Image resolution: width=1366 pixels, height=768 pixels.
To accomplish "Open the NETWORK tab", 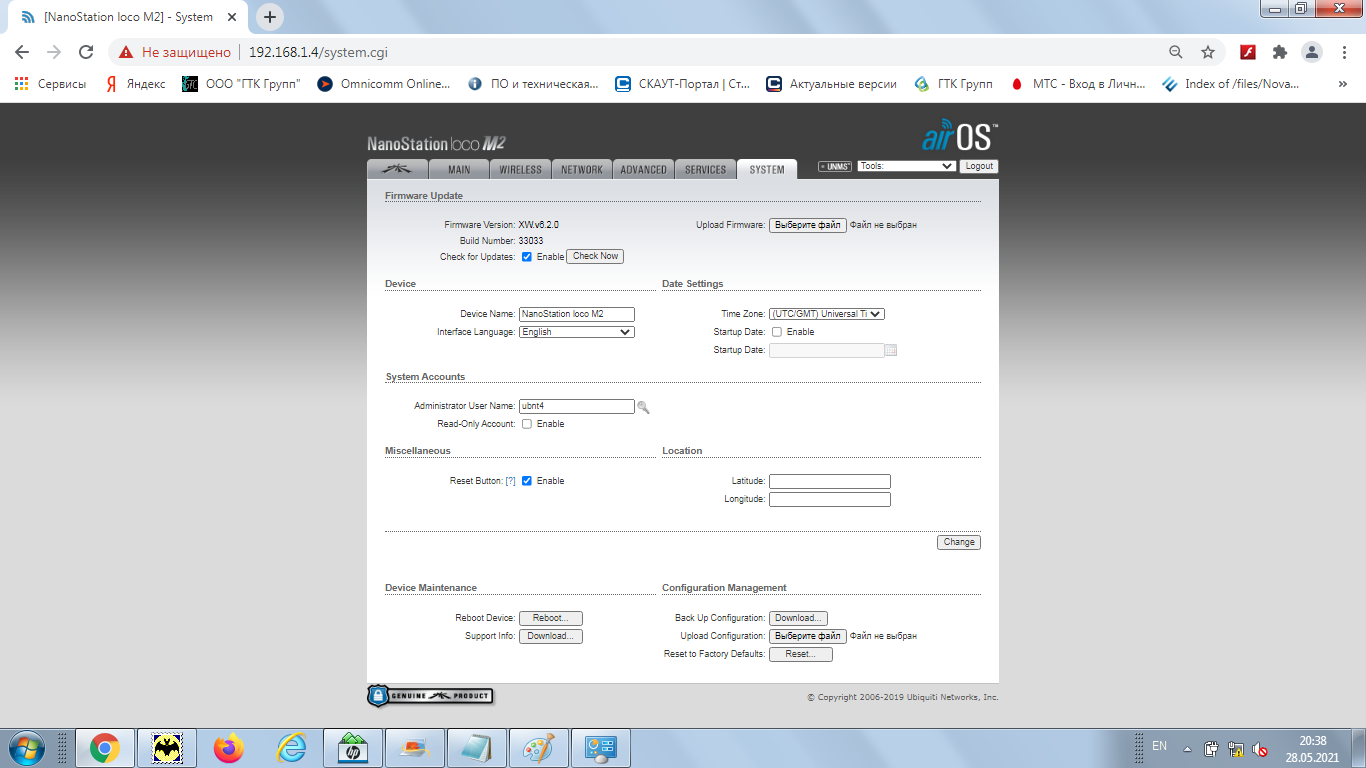I will coord(581,169).
